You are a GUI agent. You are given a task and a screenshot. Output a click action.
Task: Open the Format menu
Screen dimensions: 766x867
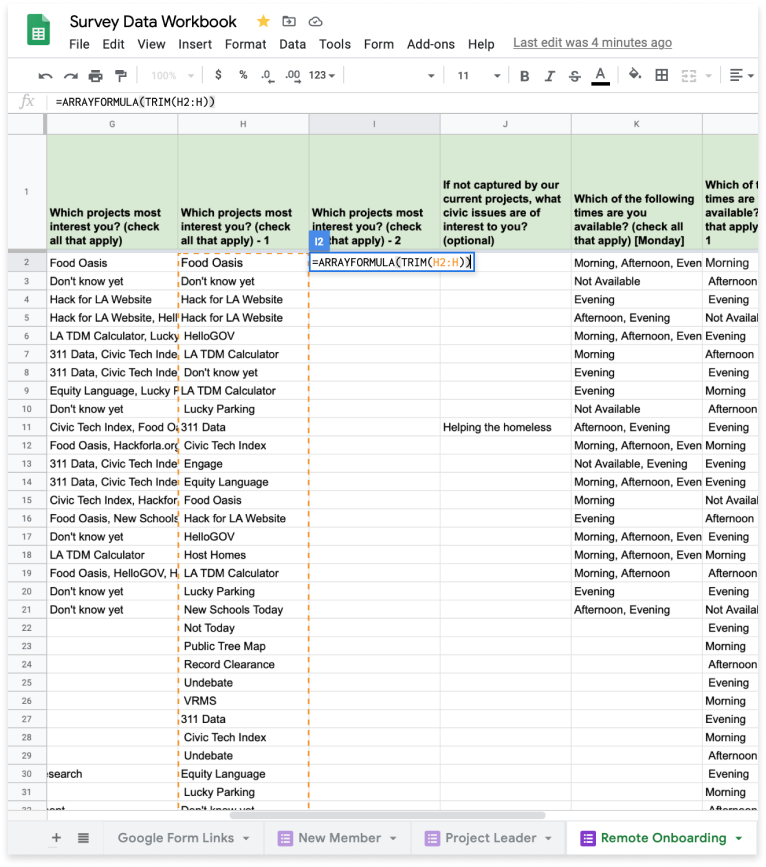(245, 44)
